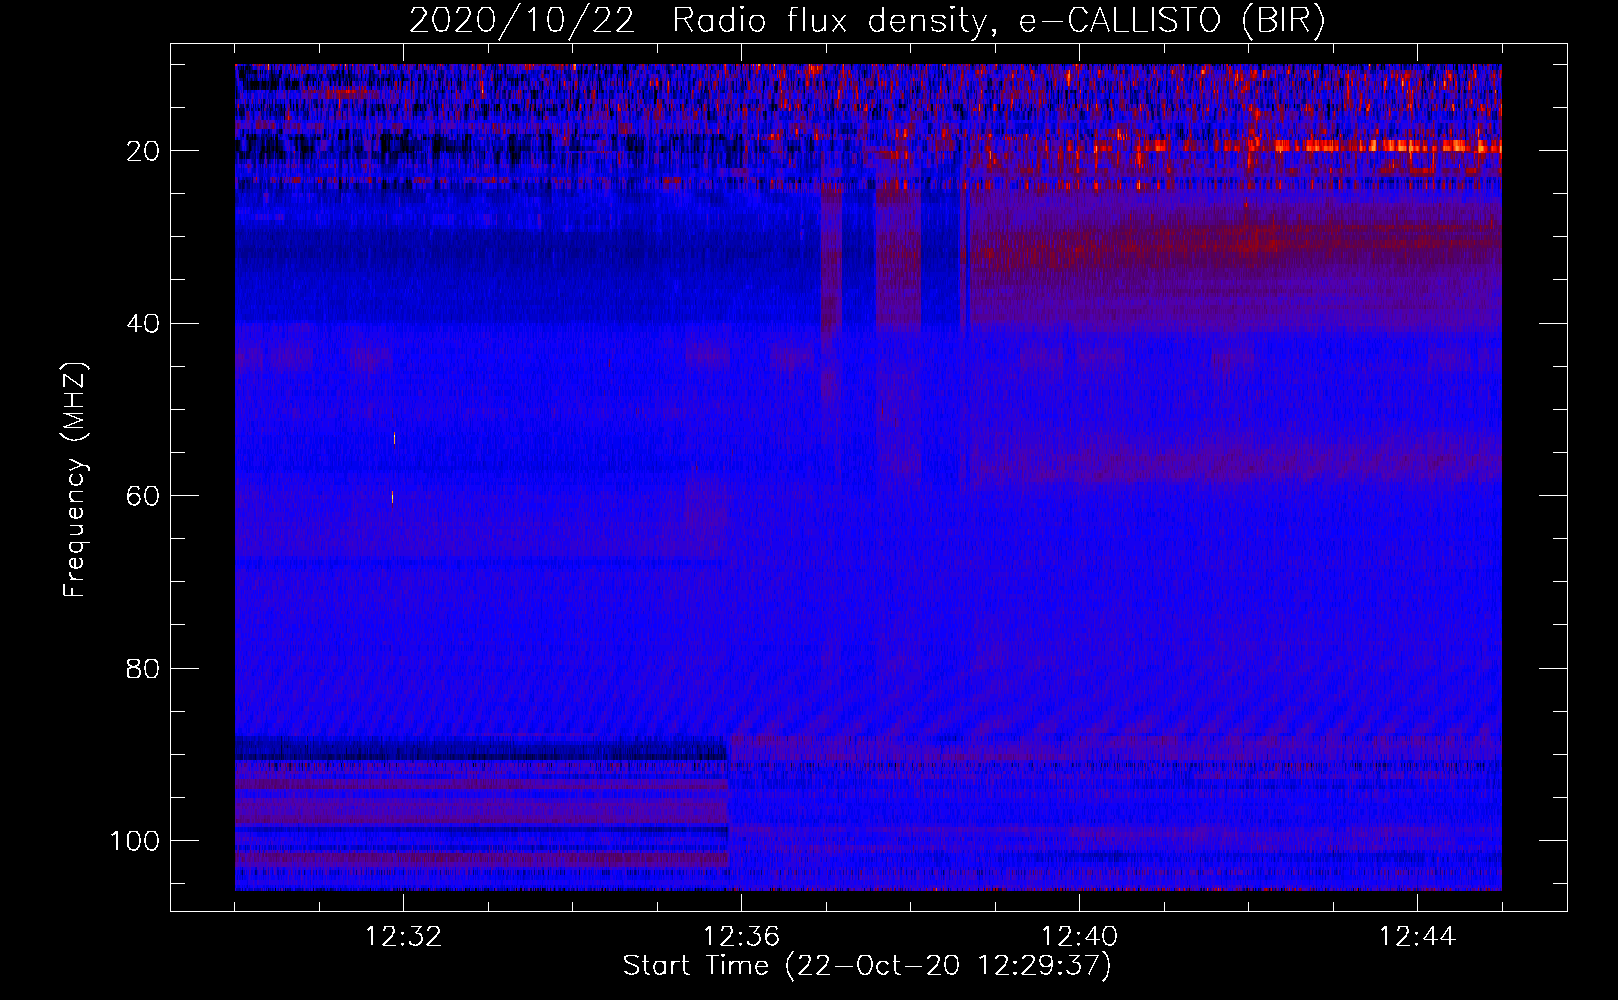Click the 100 frequency tick label
1618x1000 pixels.
click(135, 842)
